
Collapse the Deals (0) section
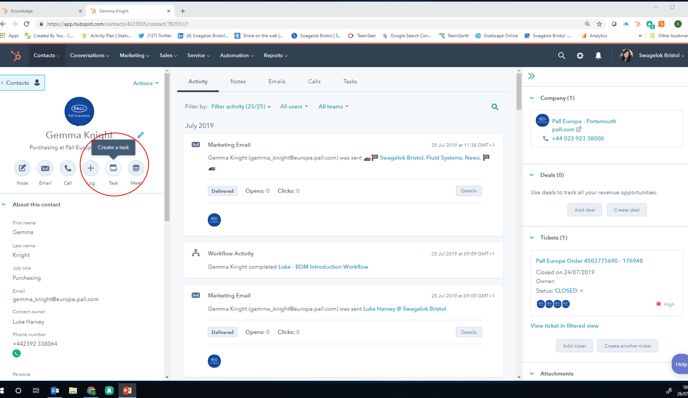(x=532, y=175)
